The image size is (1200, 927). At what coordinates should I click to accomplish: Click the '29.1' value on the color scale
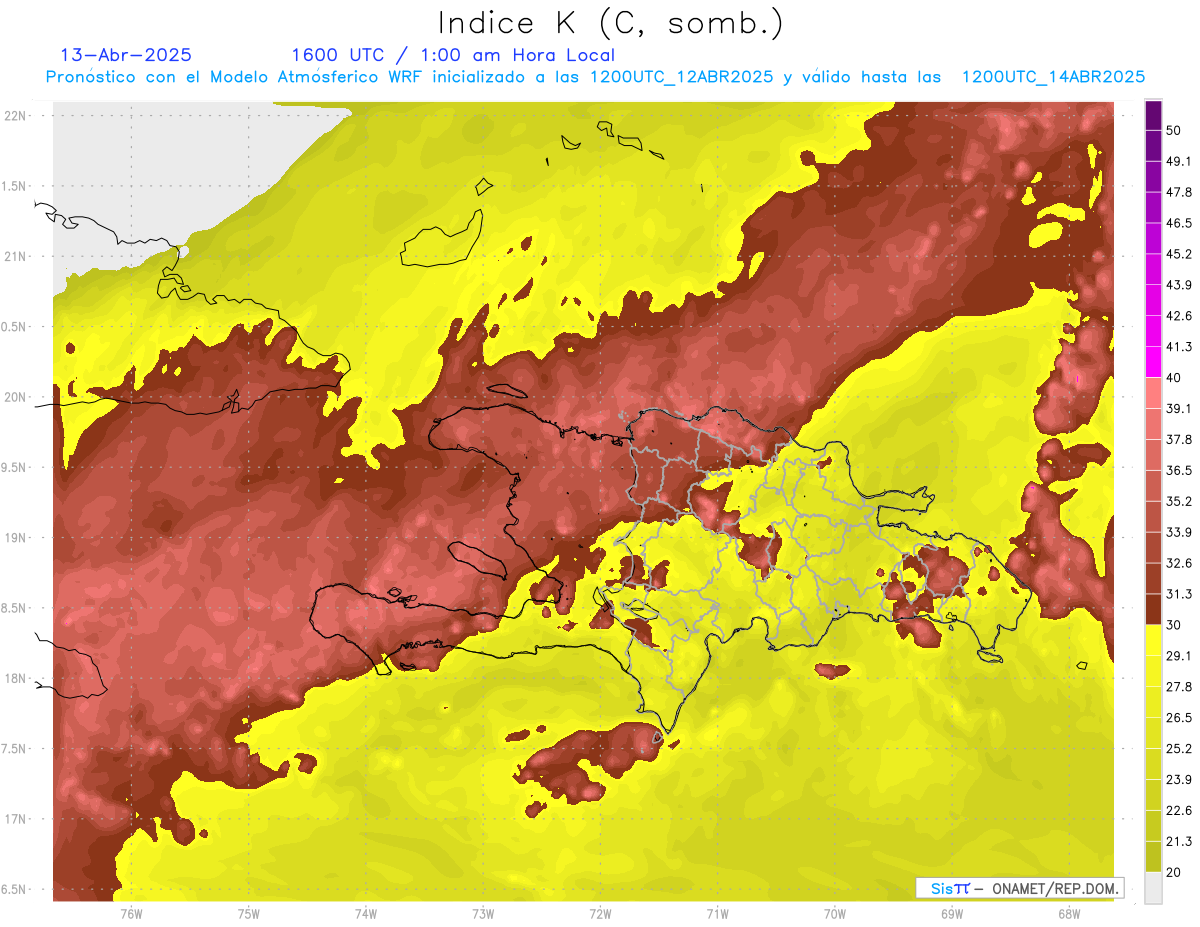tap(1178, 656)
